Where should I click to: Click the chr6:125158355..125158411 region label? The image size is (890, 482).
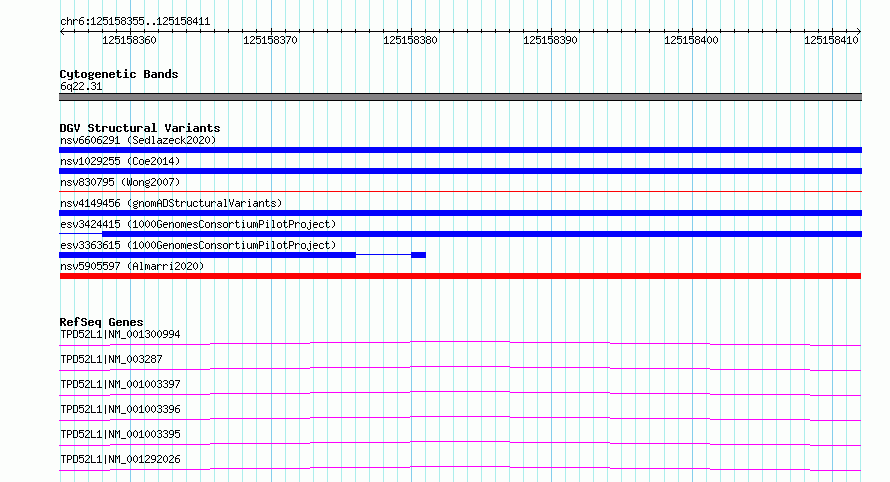pos(135,21)
